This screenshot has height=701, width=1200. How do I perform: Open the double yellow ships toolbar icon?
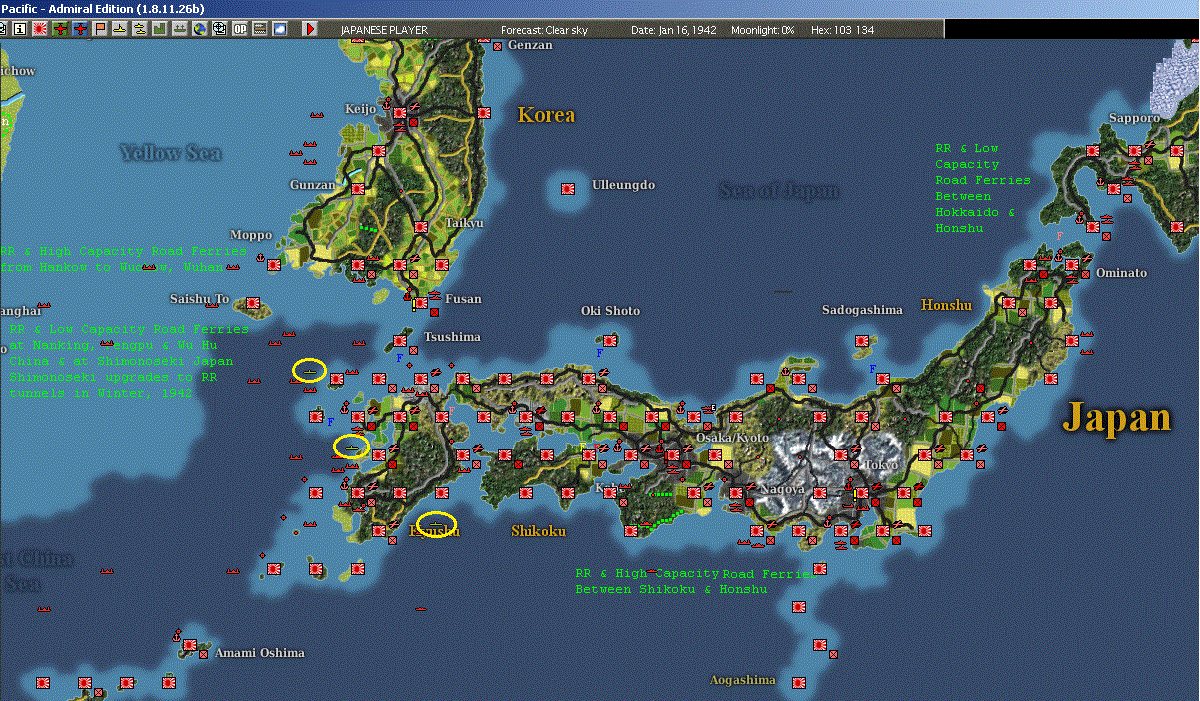click(x=140, y=29)
